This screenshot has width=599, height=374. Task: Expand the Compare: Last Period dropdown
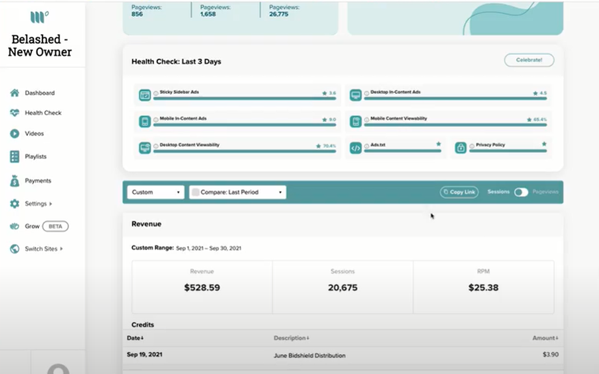pos(238,192)
